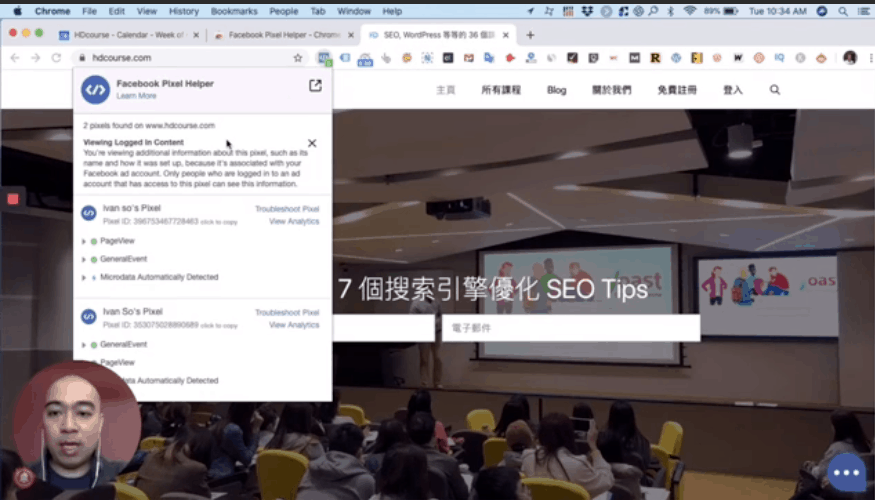The height and width of the screenshot is (500, 875).
Task: Open a new browser tab
Action: pyautogui.click(x=530, y=35)
